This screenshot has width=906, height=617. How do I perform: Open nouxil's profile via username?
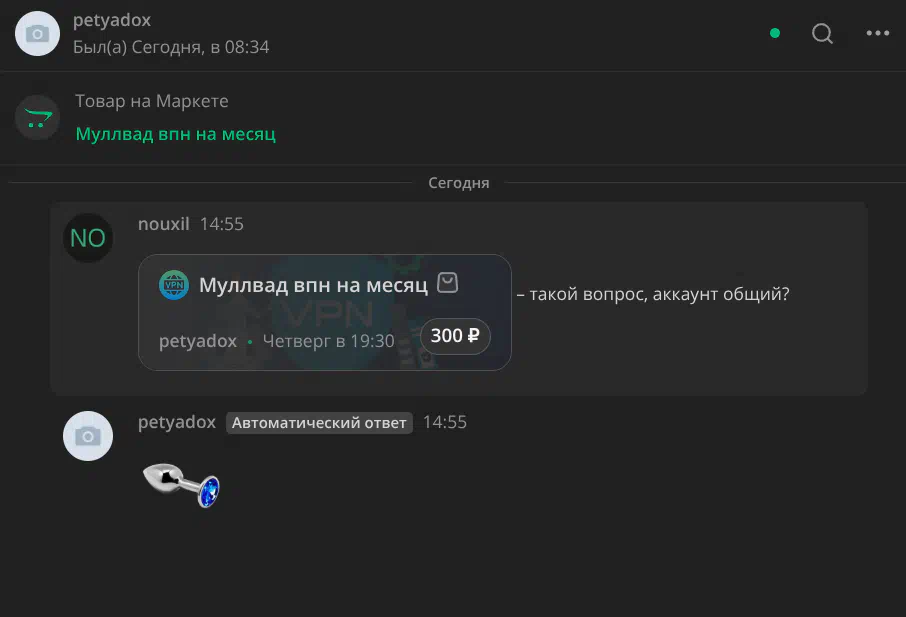(163, 224)
